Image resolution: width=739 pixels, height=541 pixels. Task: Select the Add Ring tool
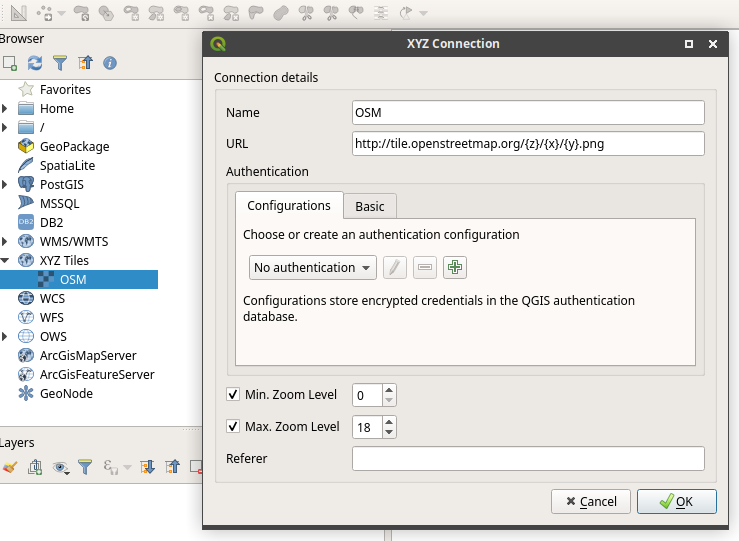pyautogui.click(x=131, y=13)
